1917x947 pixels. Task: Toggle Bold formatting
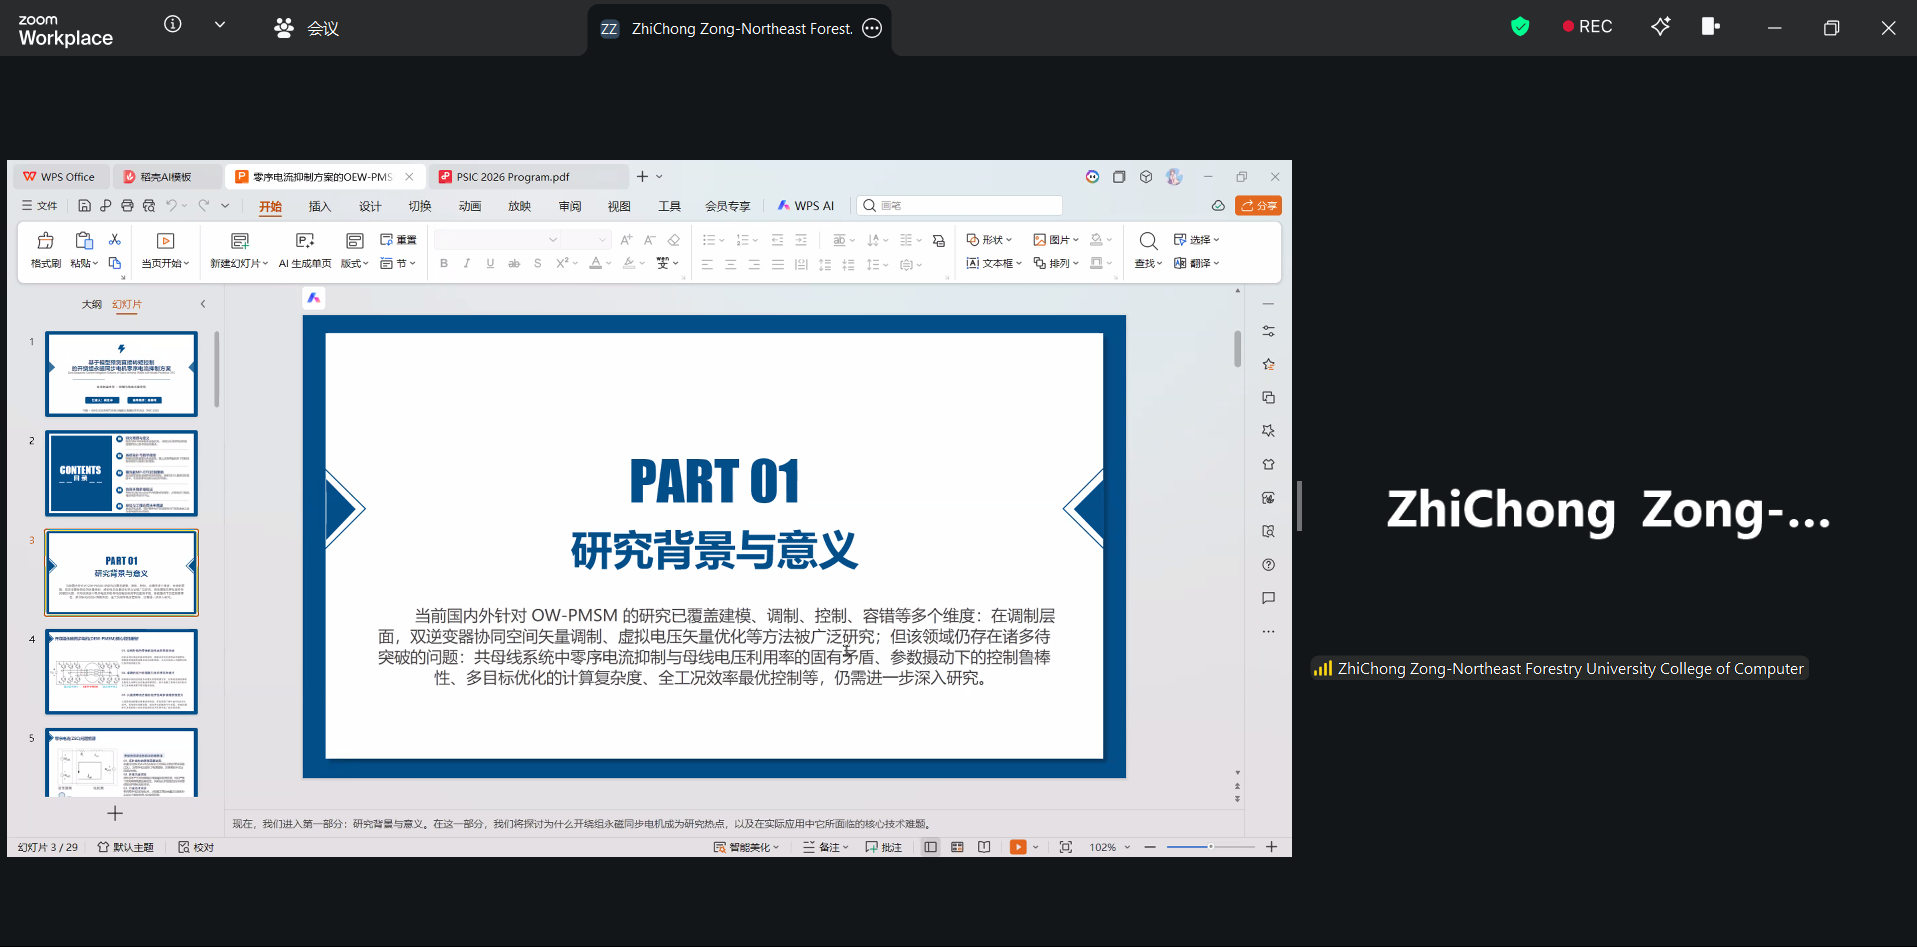444,264
